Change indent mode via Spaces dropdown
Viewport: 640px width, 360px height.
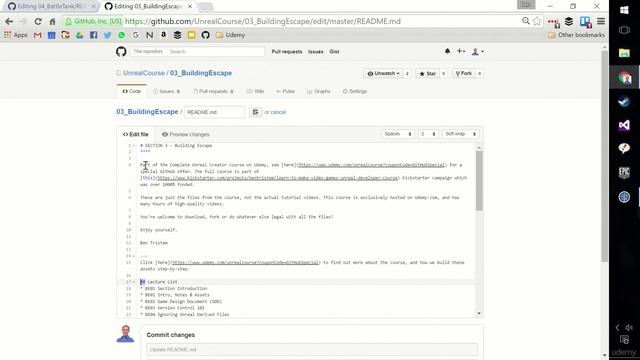(398, 134)
